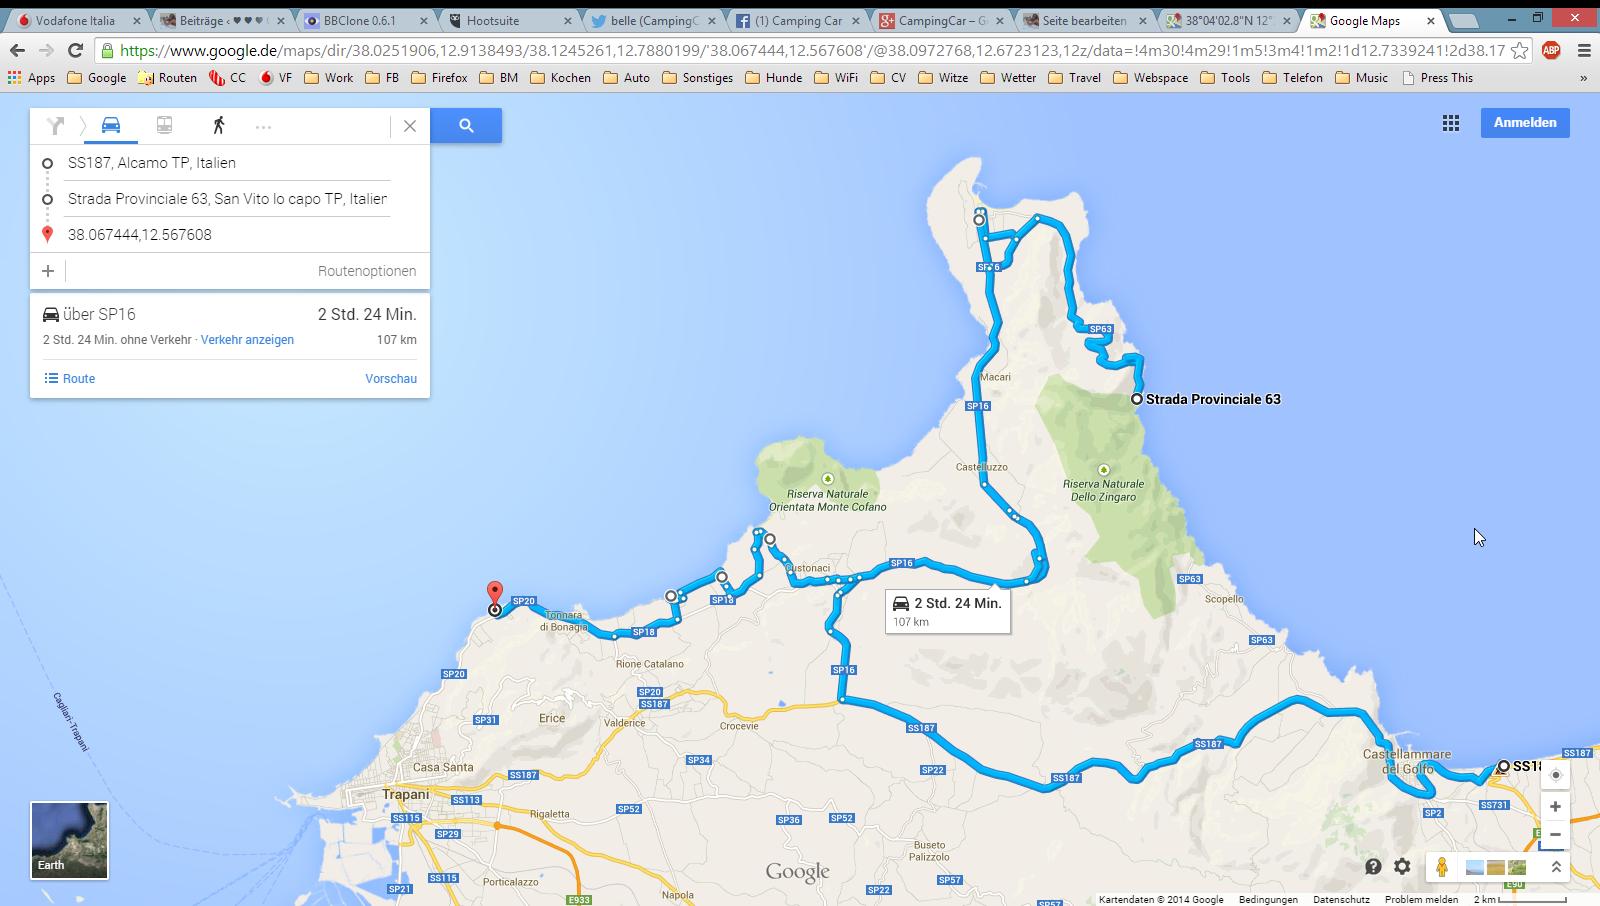Click the Trapani city label on map

(405, 794)
